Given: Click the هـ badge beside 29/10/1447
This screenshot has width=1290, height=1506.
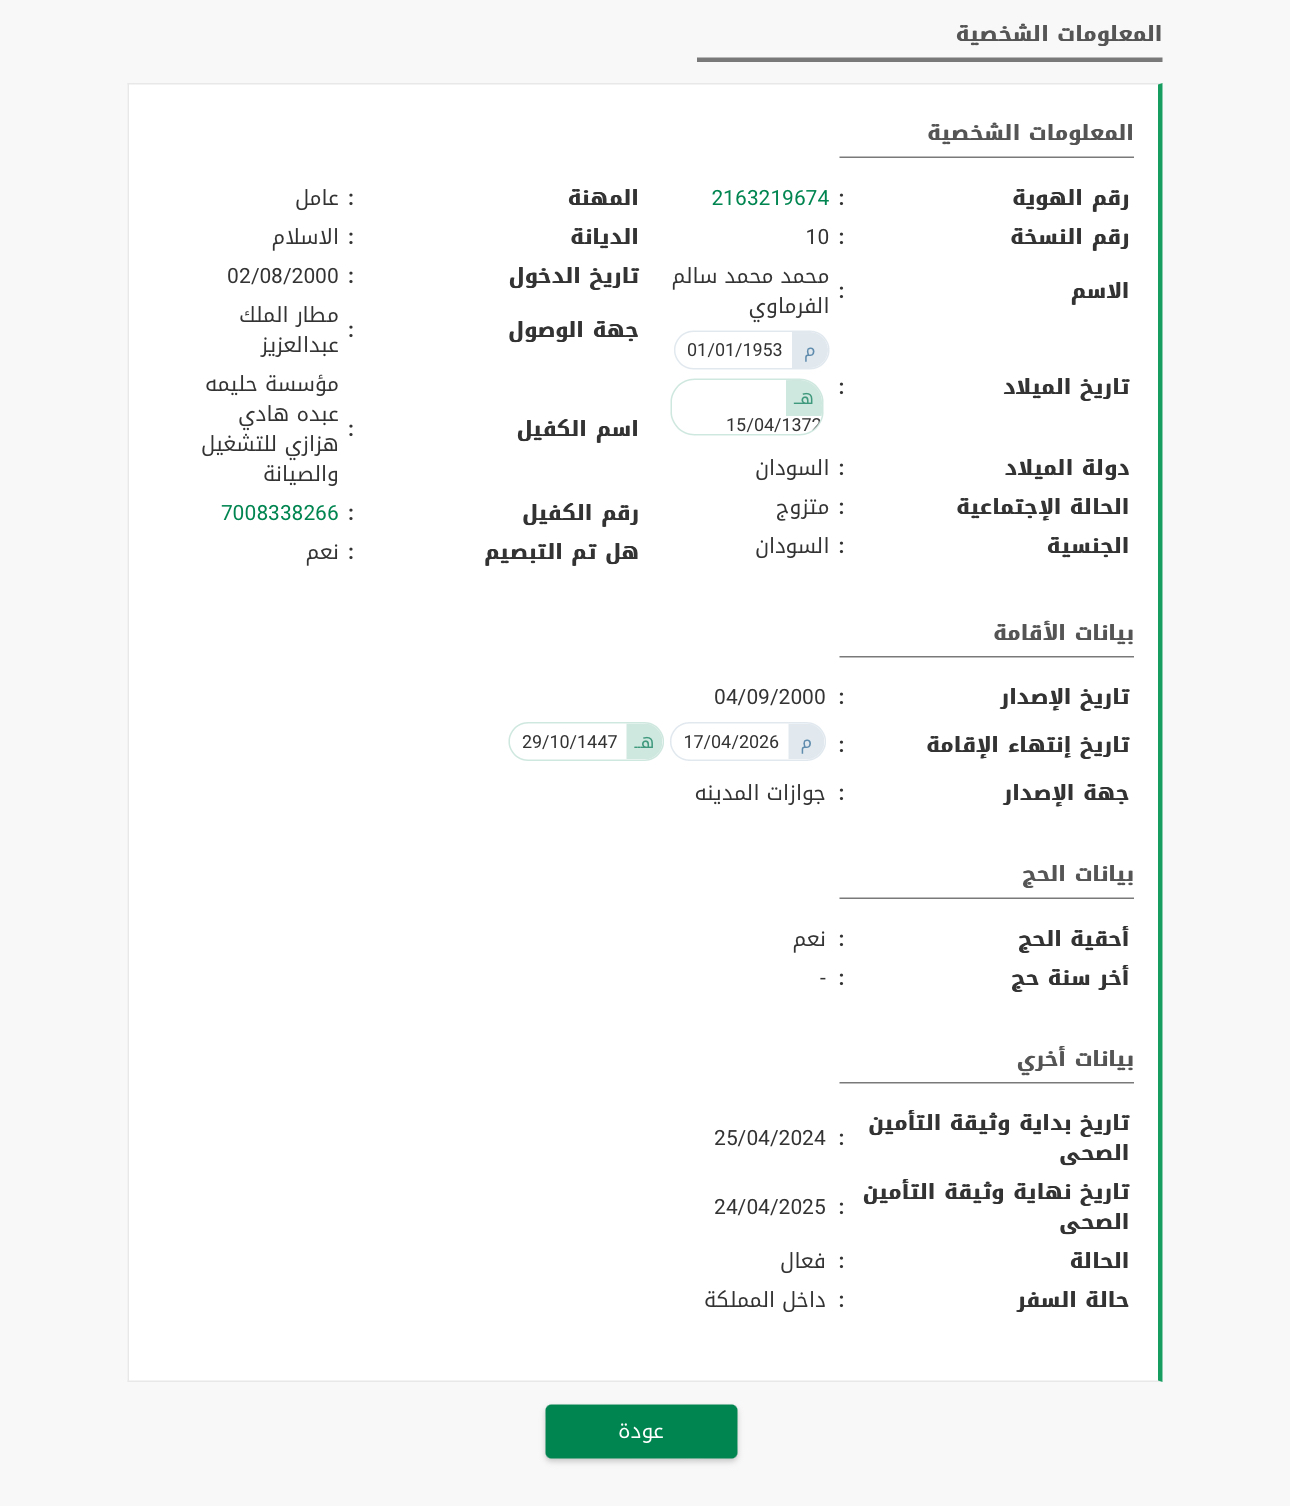Looking at the screenshot, I should pos(645,742).
